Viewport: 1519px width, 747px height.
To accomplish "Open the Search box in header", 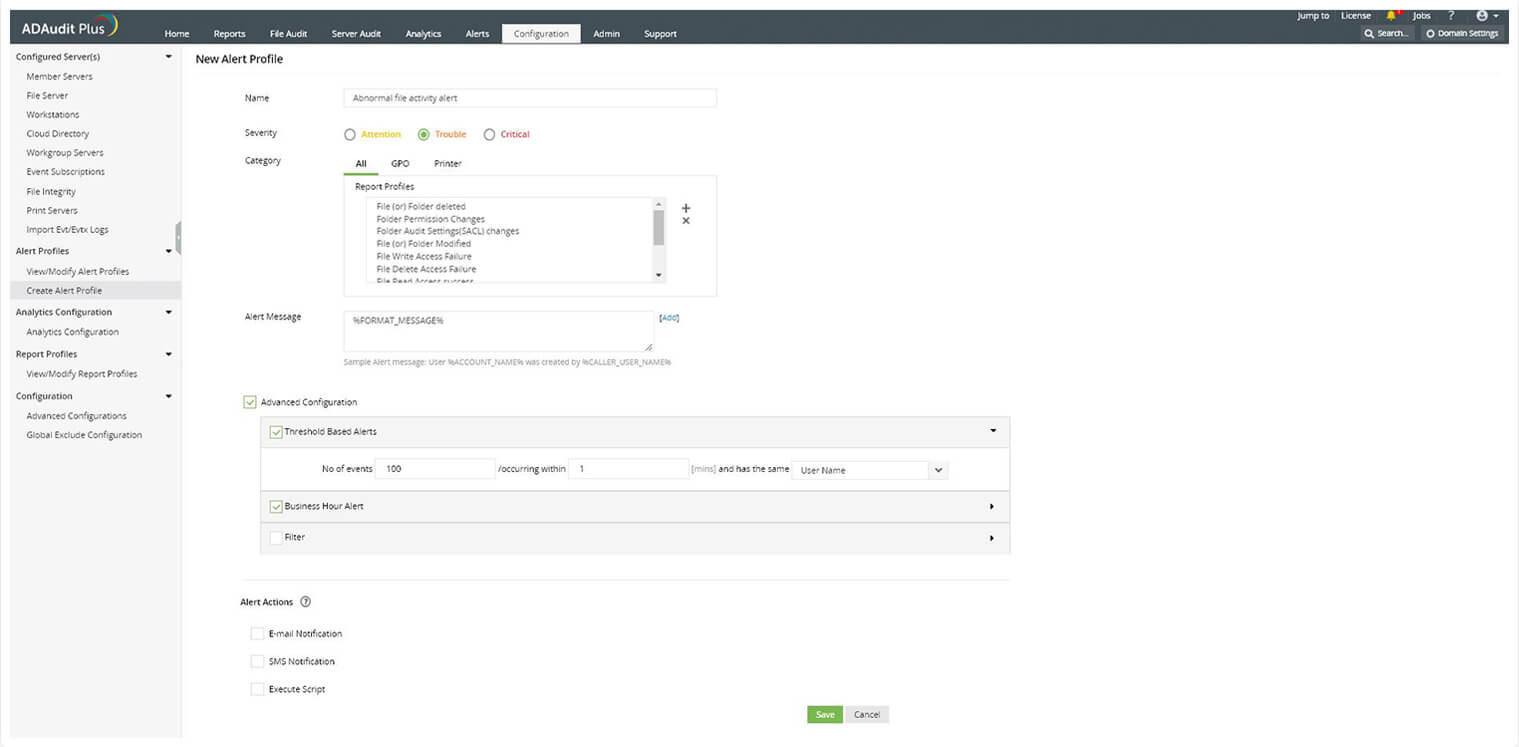I will coord(1388,33).
